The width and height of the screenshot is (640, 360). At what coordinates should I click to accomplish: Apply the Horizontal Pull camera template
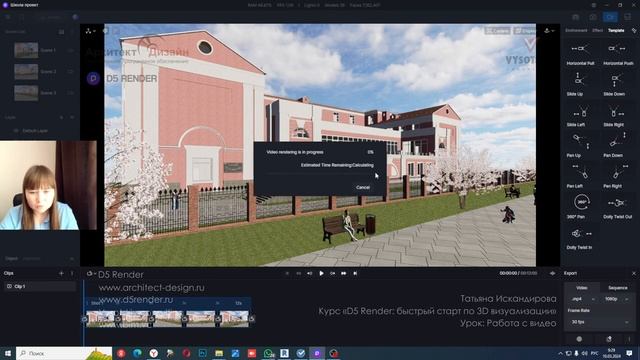pos(580,53)
